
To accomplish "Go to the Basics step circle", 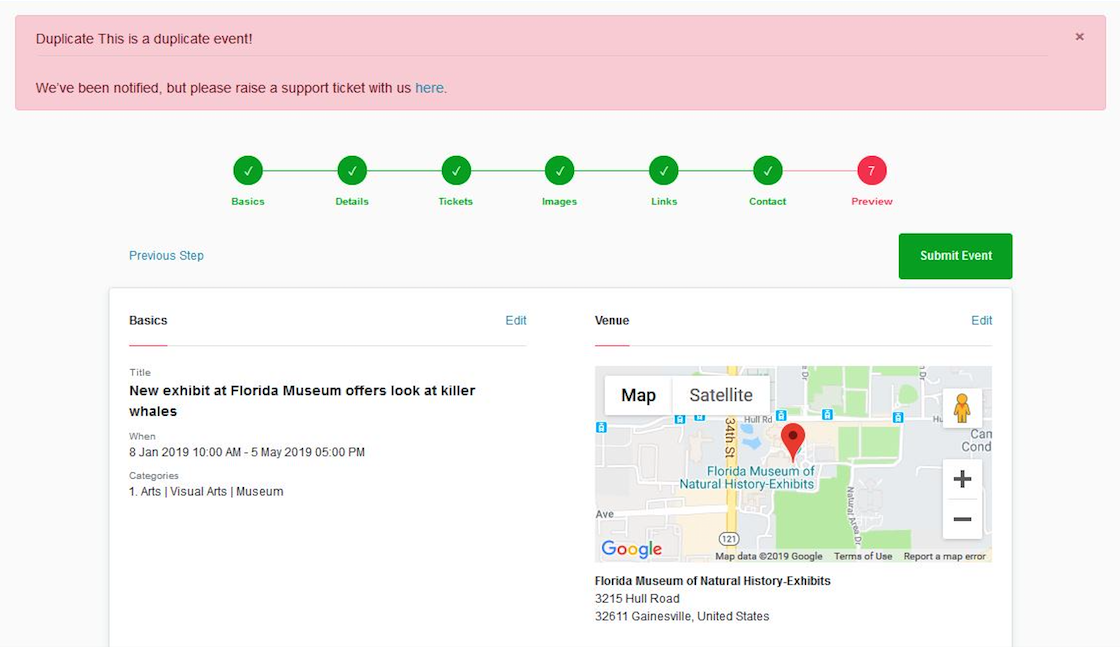I will (248, 171).
